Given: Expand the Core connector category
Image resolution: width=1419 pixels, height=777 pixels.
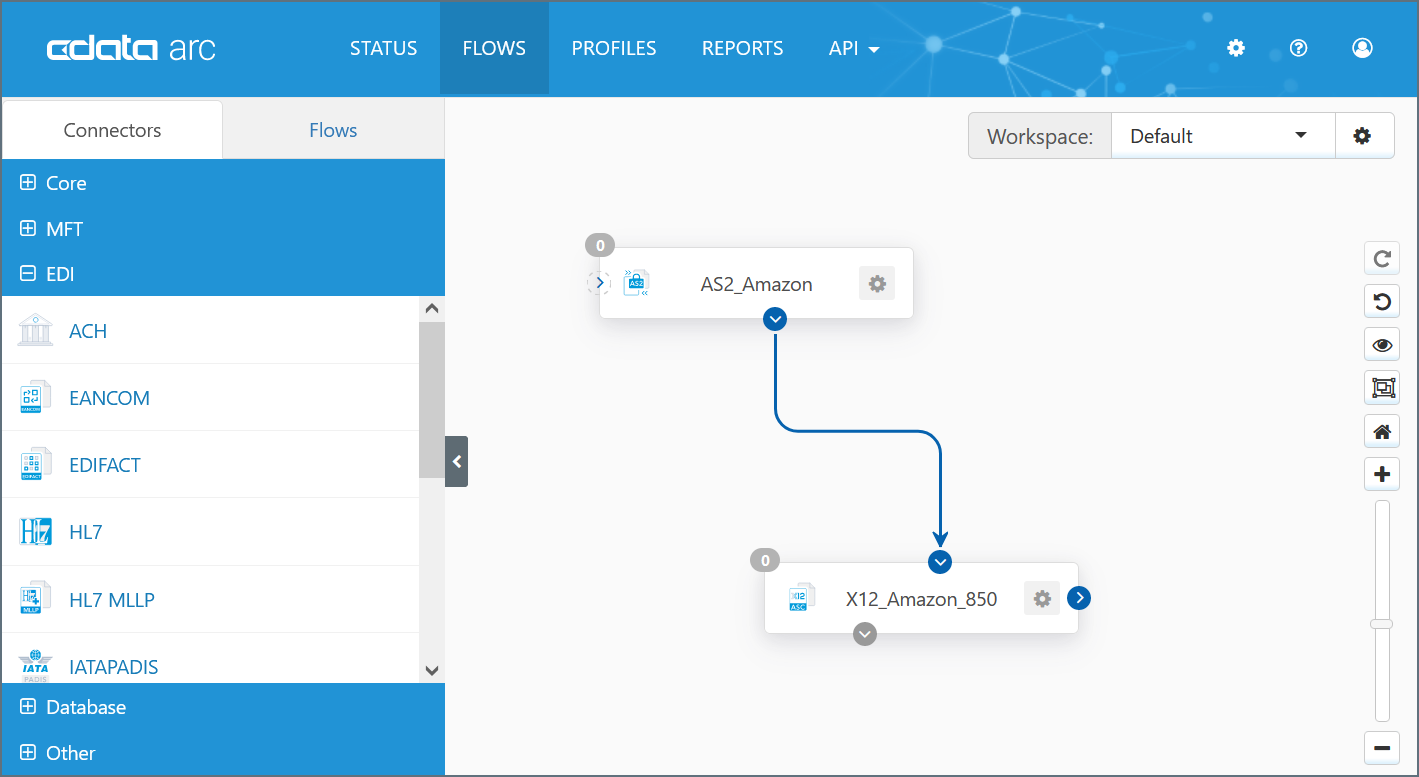Looking at the screenshot, I should pyautogui.click(x=223, y=183).
